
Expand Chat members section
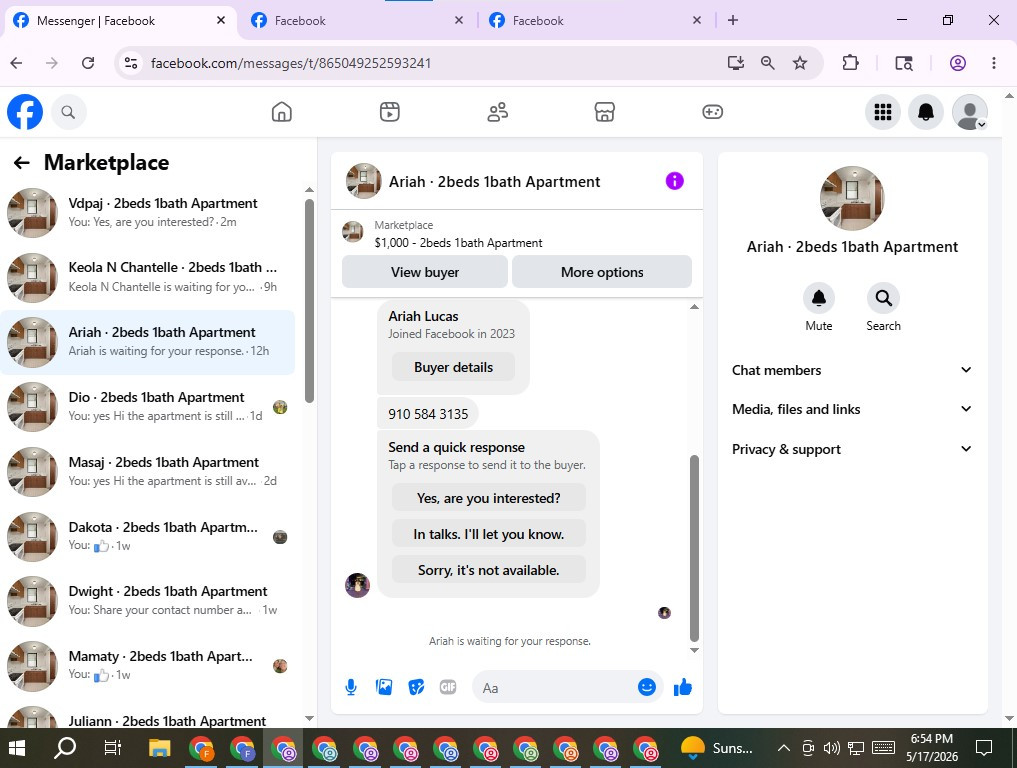click(x=852, y=370)
